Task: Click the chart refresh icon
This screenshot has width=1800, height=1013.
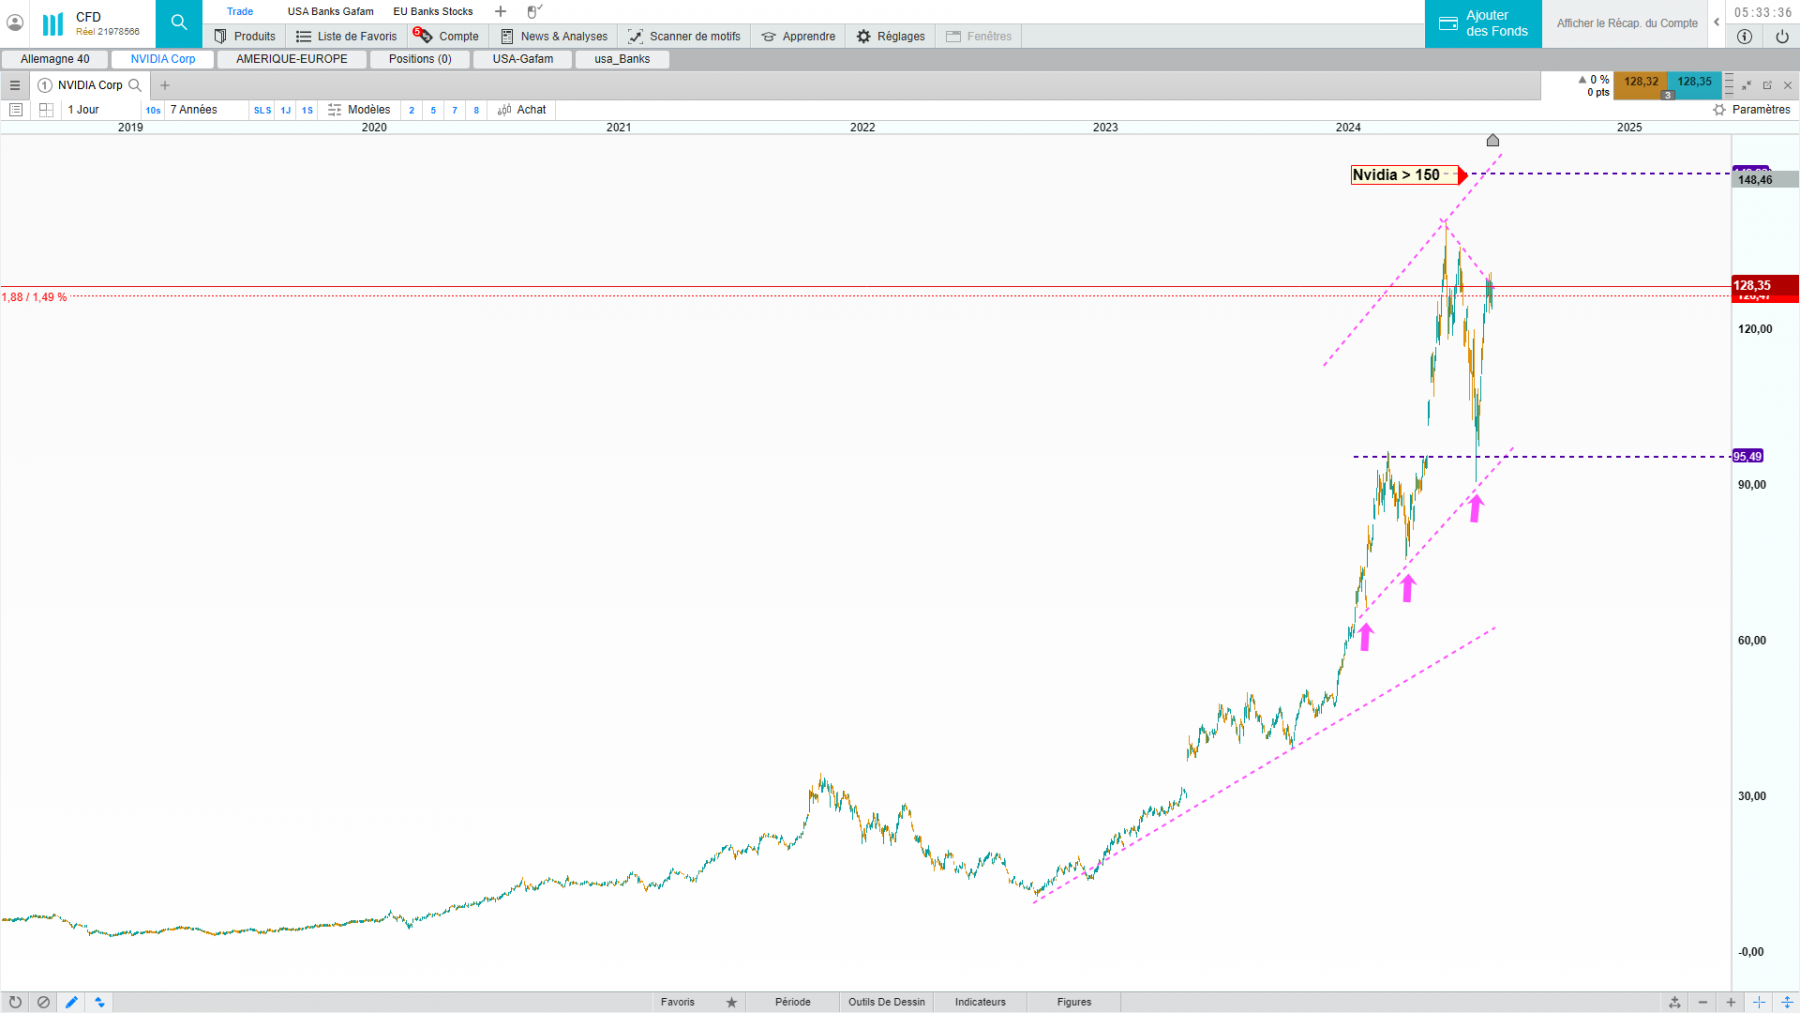Action: point(15,1002)
